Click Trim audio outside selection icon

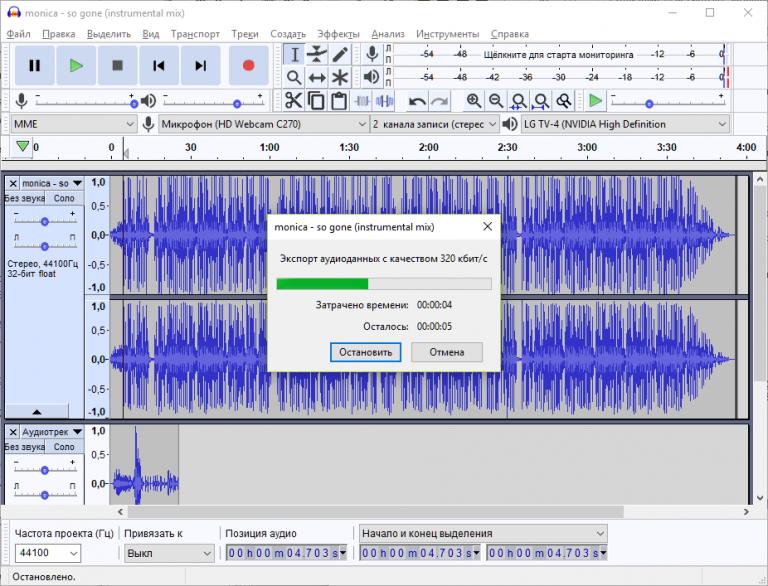point(362,101)
